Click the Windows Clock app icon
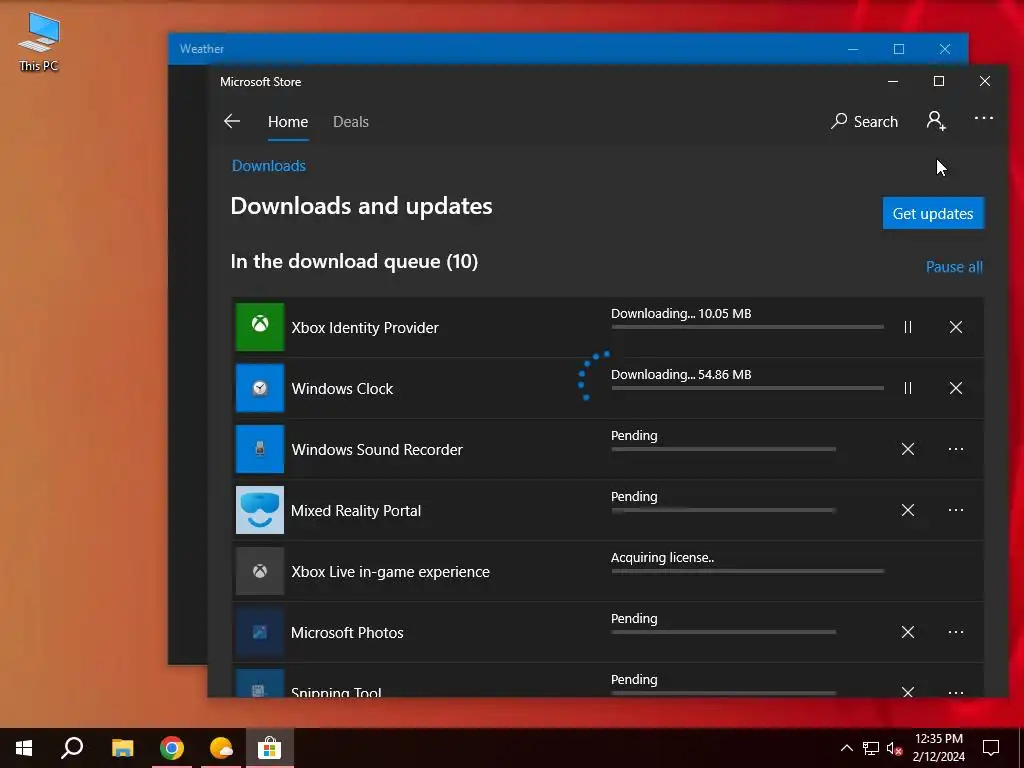Image resolution: width=1024 pixels, height=768 pixels. coord(260,388)
